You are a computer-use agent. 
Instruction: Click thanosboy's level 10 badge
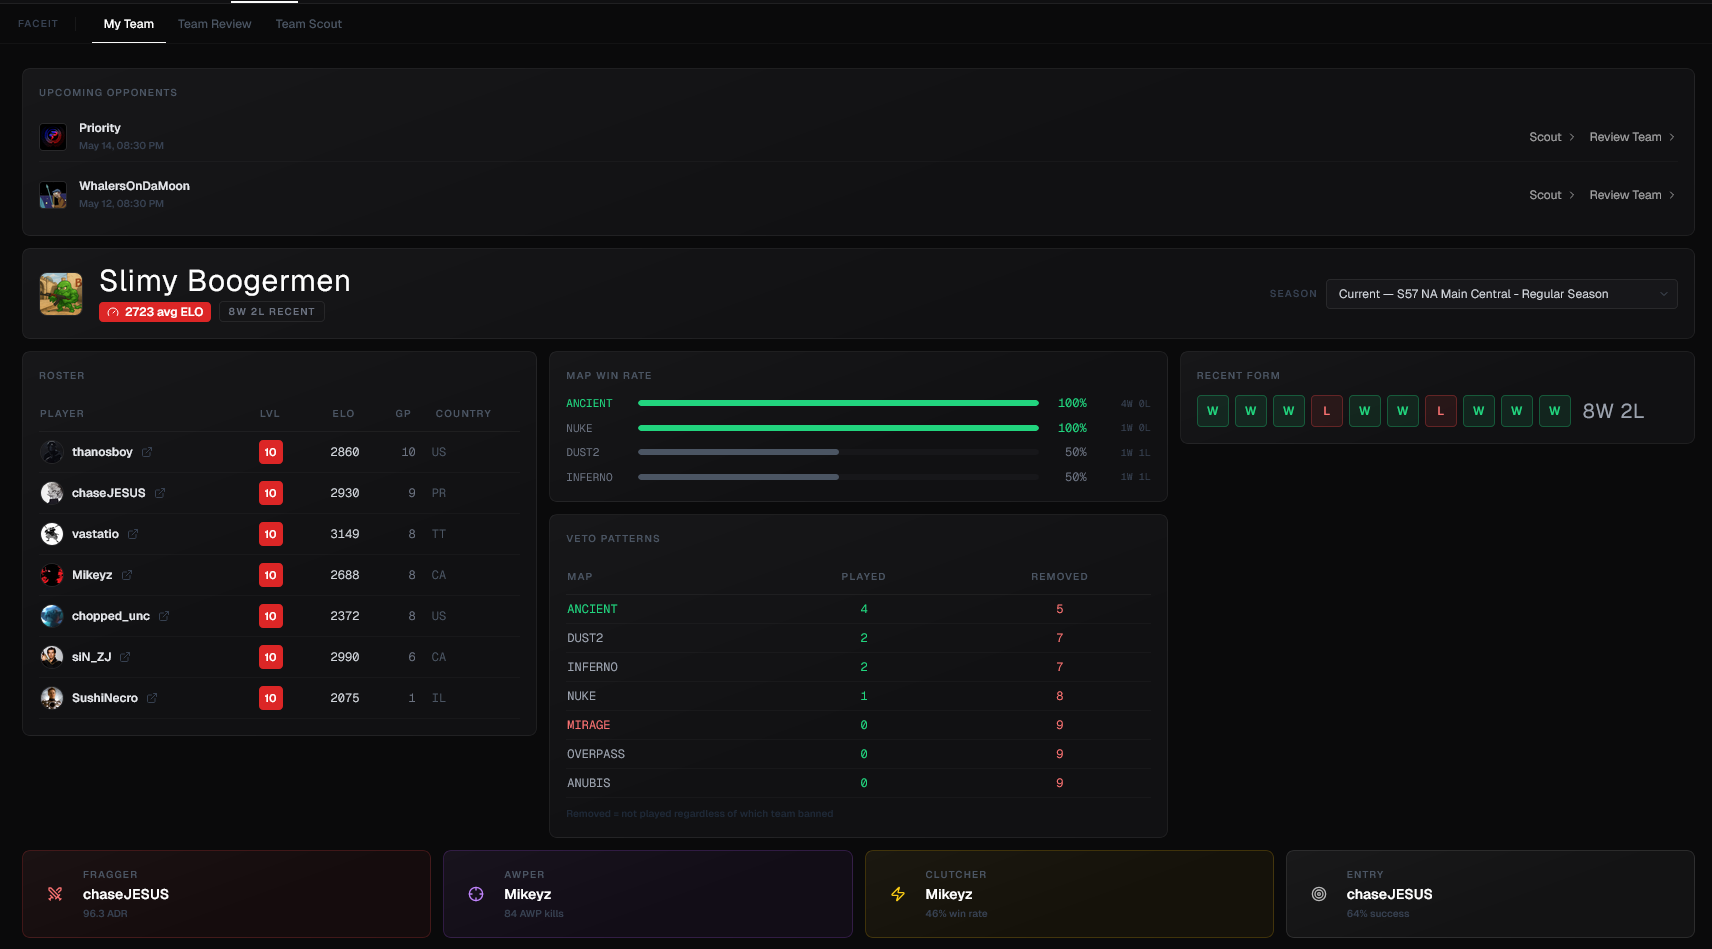pyautogui.click(x=271, y=452)
